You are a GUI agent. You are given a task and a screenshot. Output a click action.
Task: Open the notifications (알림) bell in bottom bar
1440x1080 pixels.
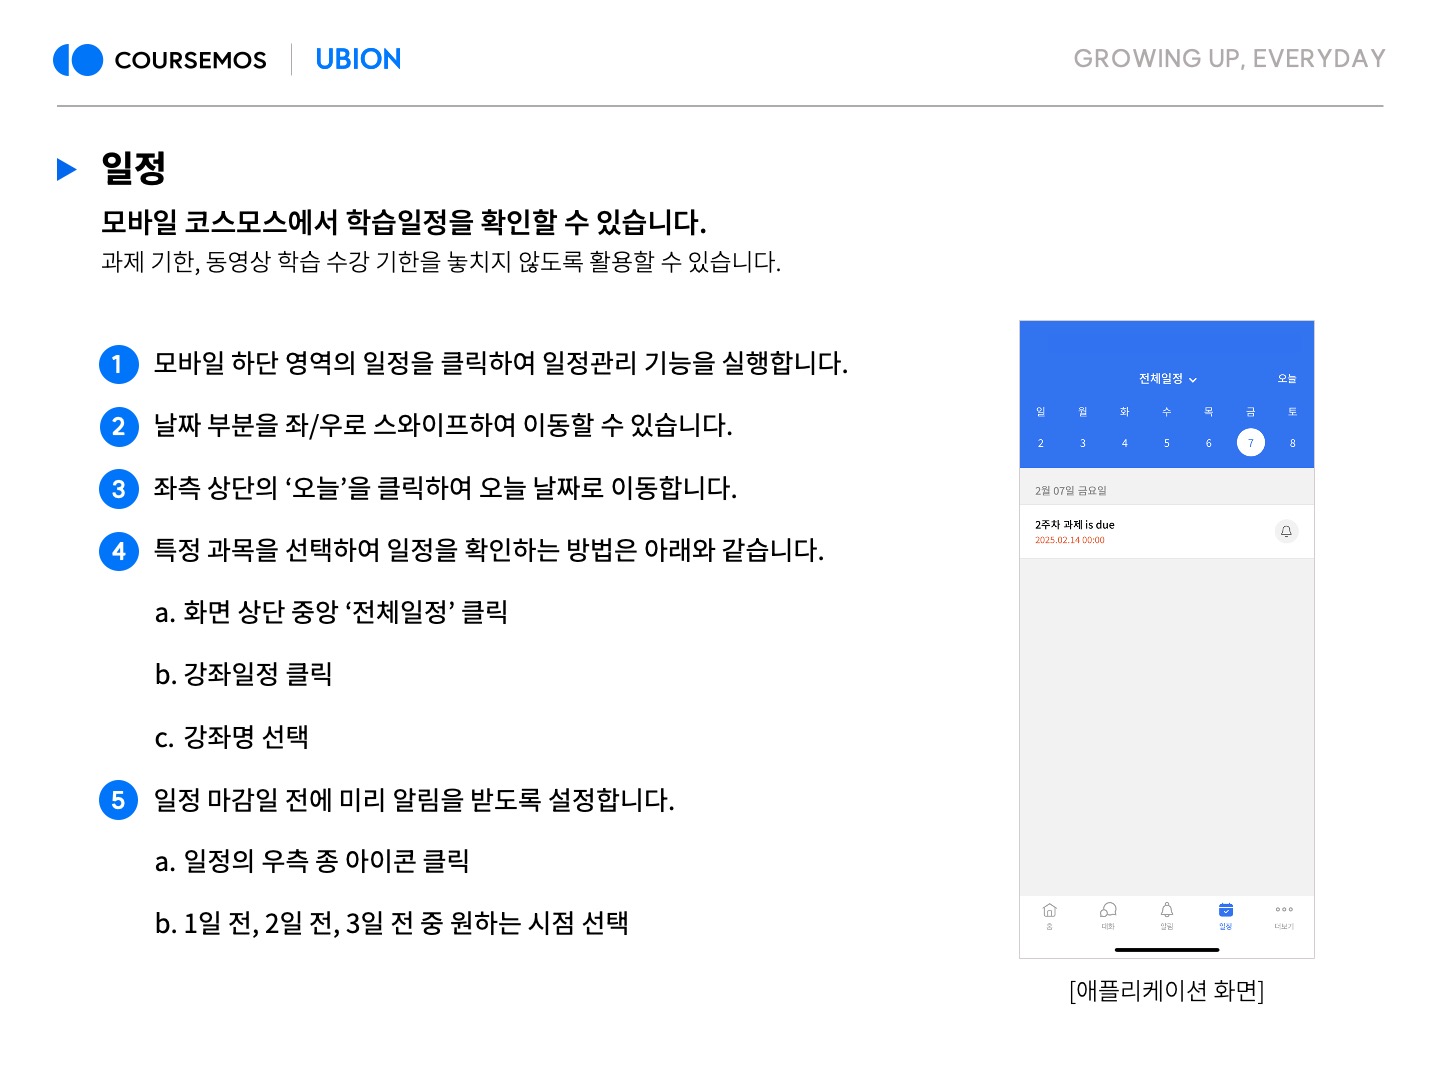pyautogui.click(x=1167, y=913)
